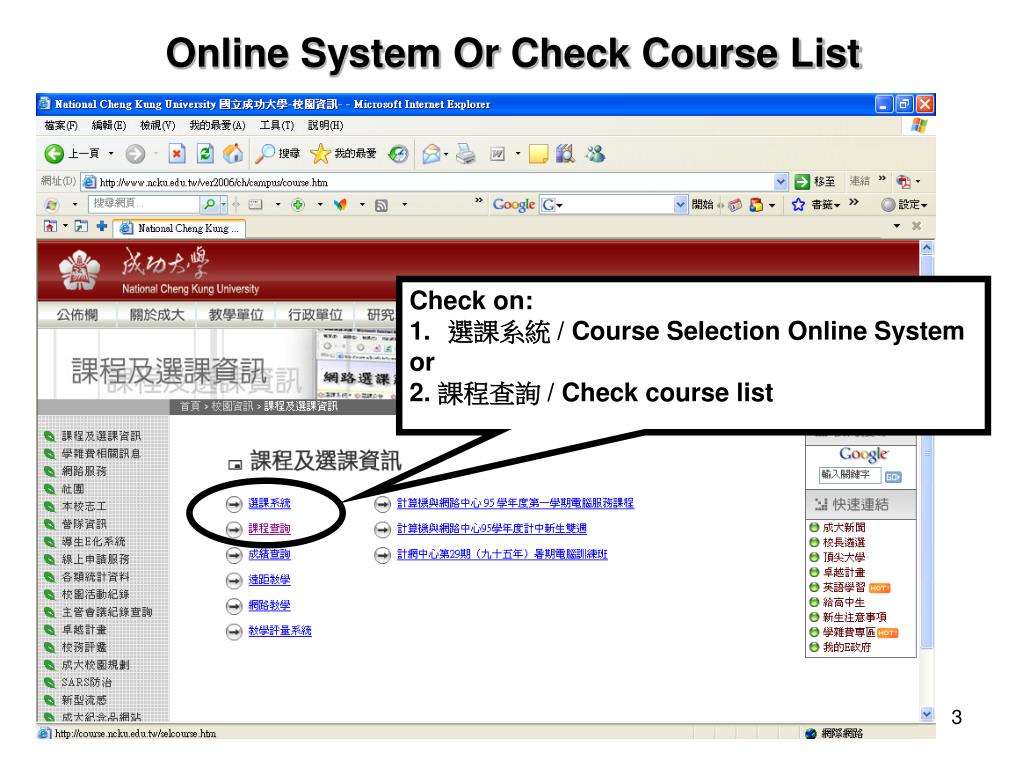This screenshot has height=768, width=1024.
Task: Click the 教學單位 navigation item
Action: 236,315
